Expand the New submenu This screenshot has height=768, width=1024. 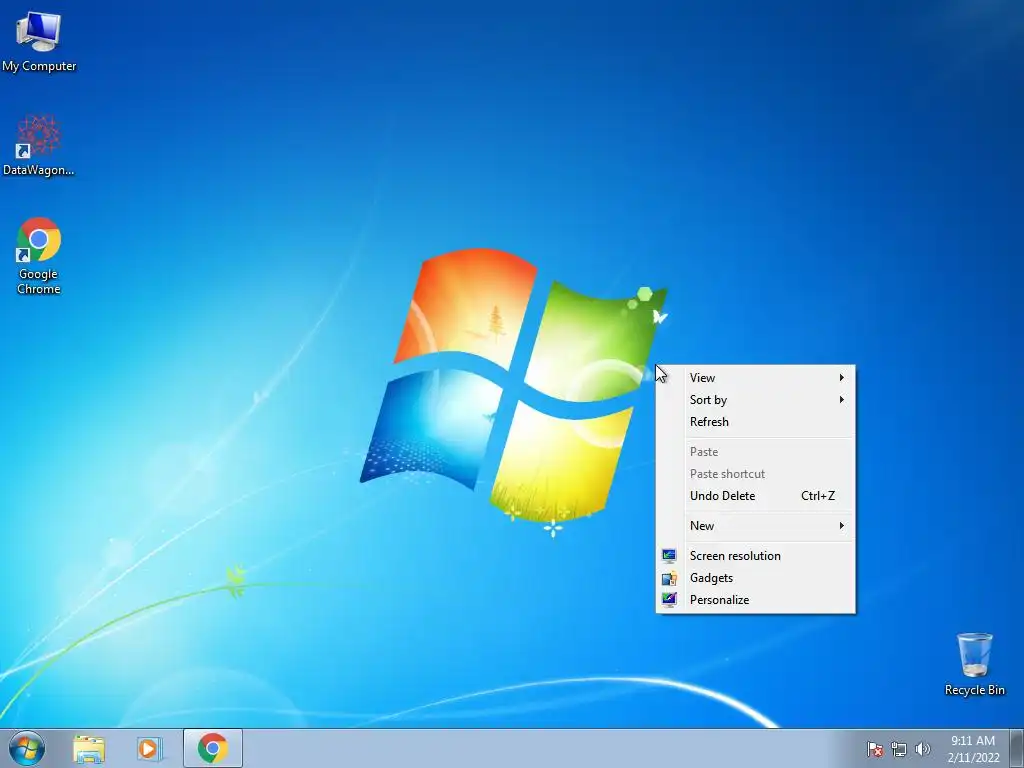[x=756, y=526]
